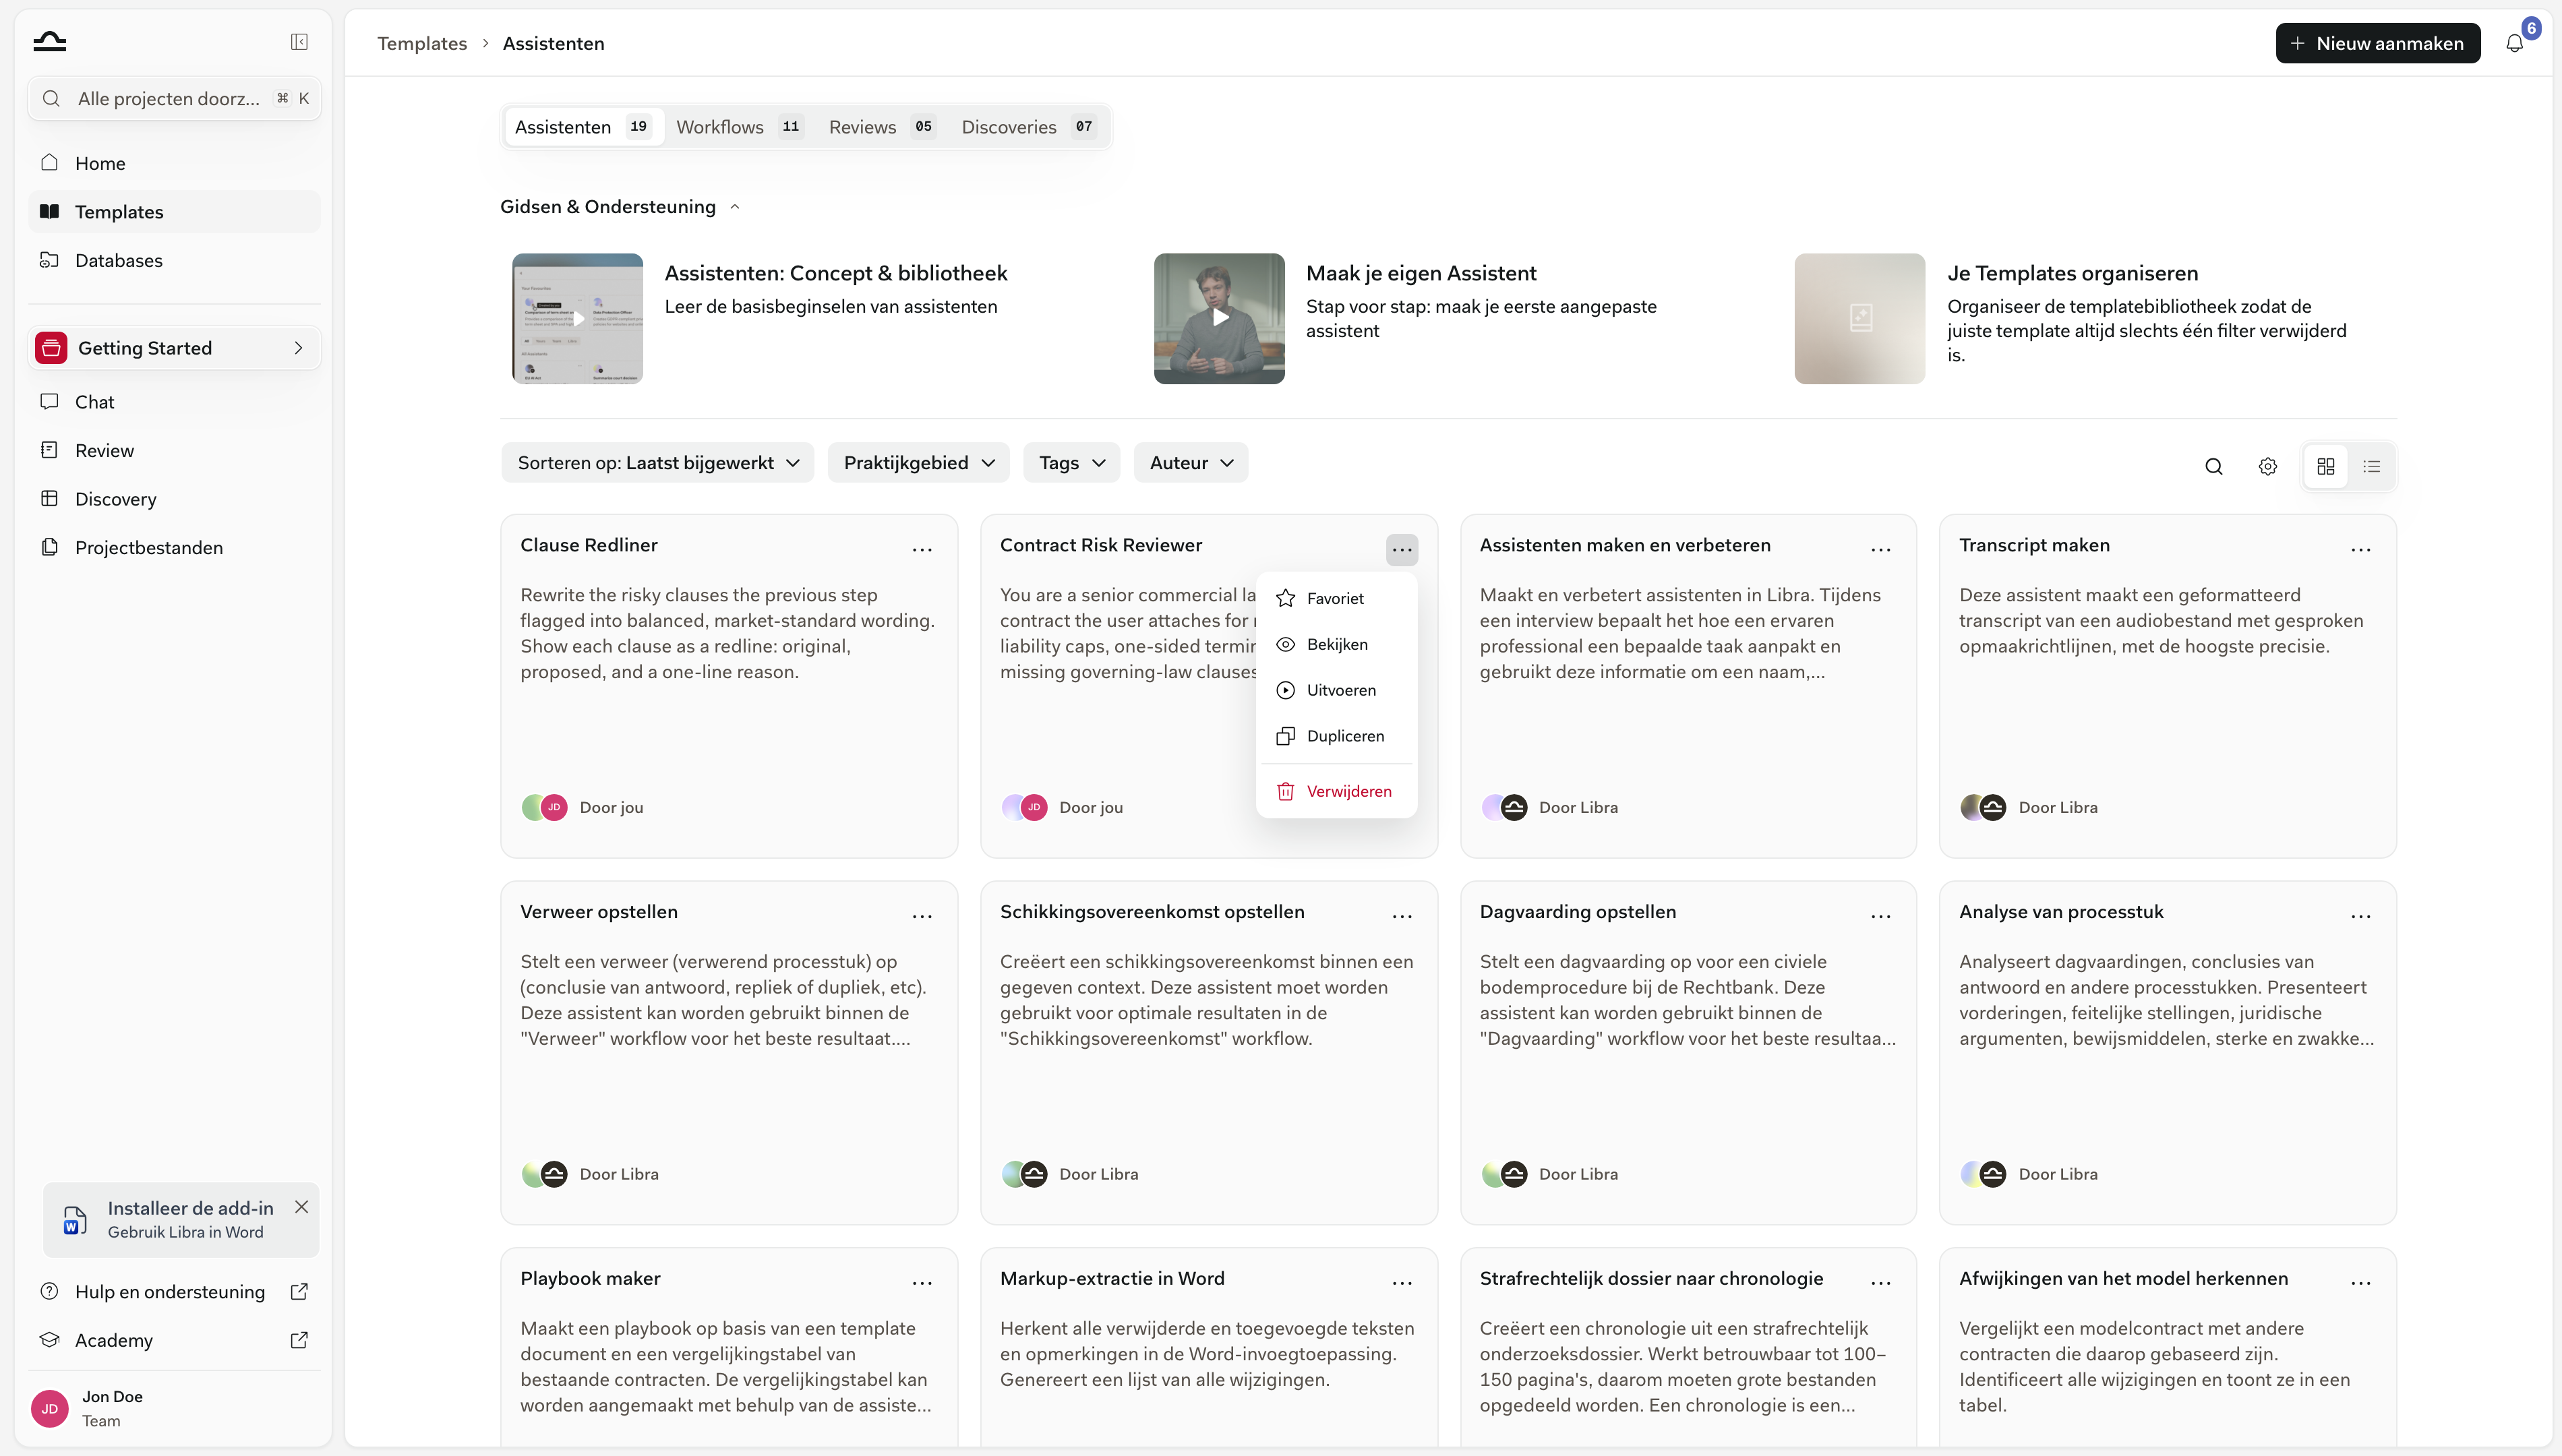
Task: Open Hulp en ondersteuning link
Action: pyautogui.click(x=174, y=1292)
